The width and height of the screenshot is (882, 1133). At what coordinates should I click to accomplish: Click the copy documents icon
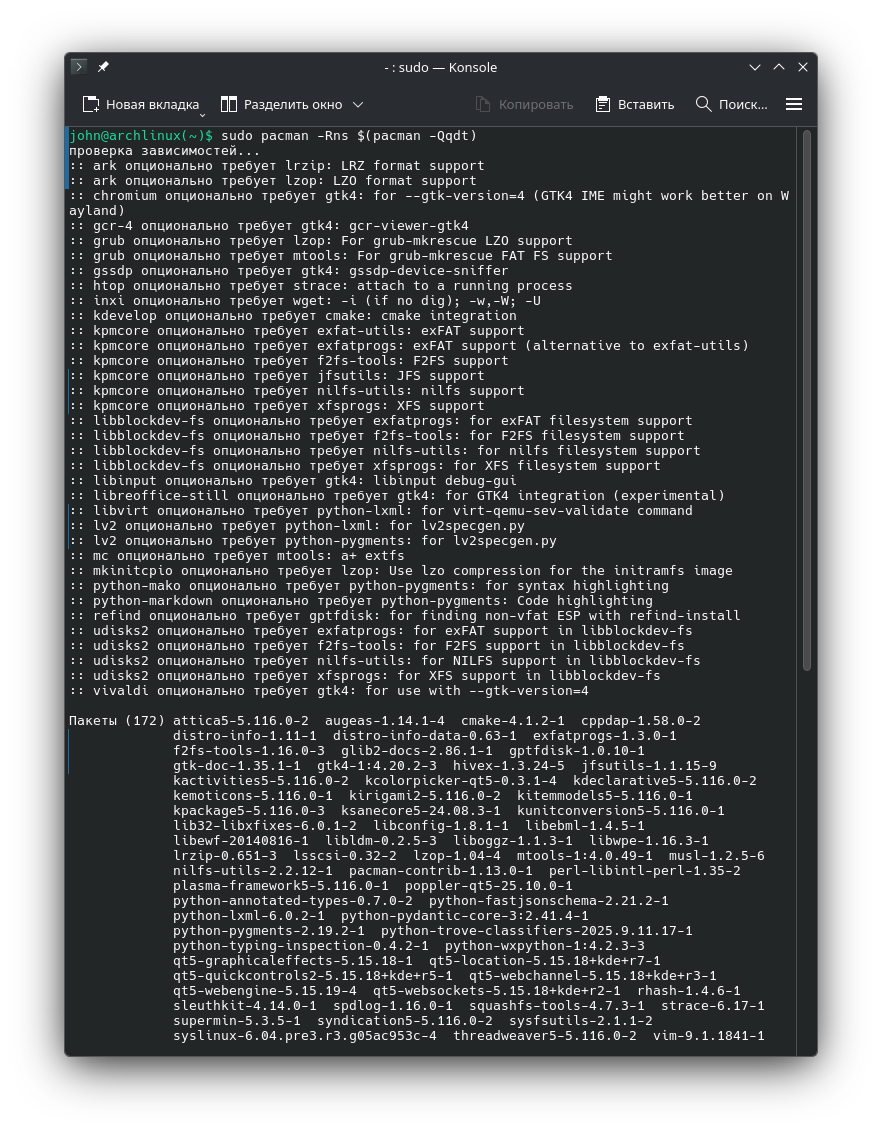483,105
